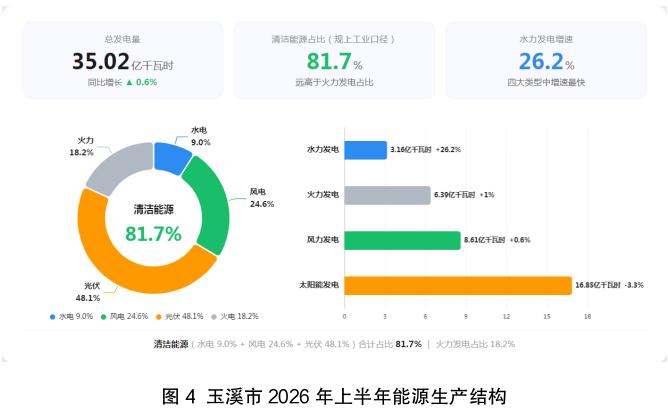The height and width of the screenshot is (417, 668).
Task: Click the 6 tick on the x-axis
Action: (425, 317)
